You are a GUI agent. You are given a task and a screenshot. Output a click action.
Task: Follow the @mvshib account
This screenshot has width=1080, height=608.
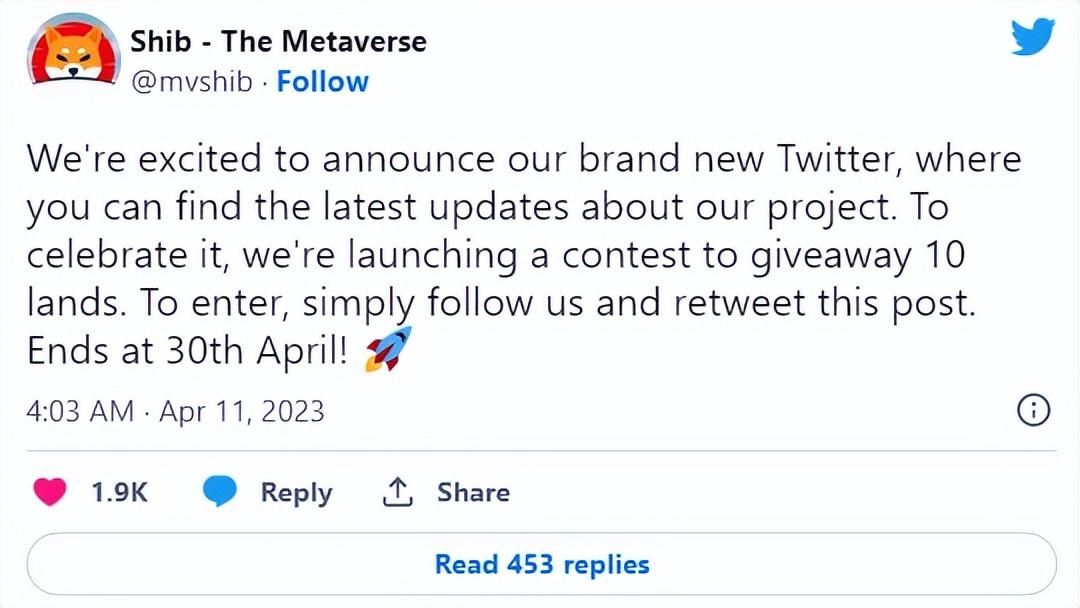[322, 81]
